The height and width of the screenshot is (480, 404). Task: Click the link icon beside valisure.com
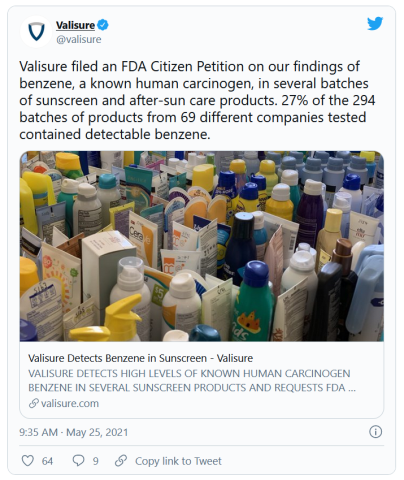pyautogui.click(x=33, y=403)
